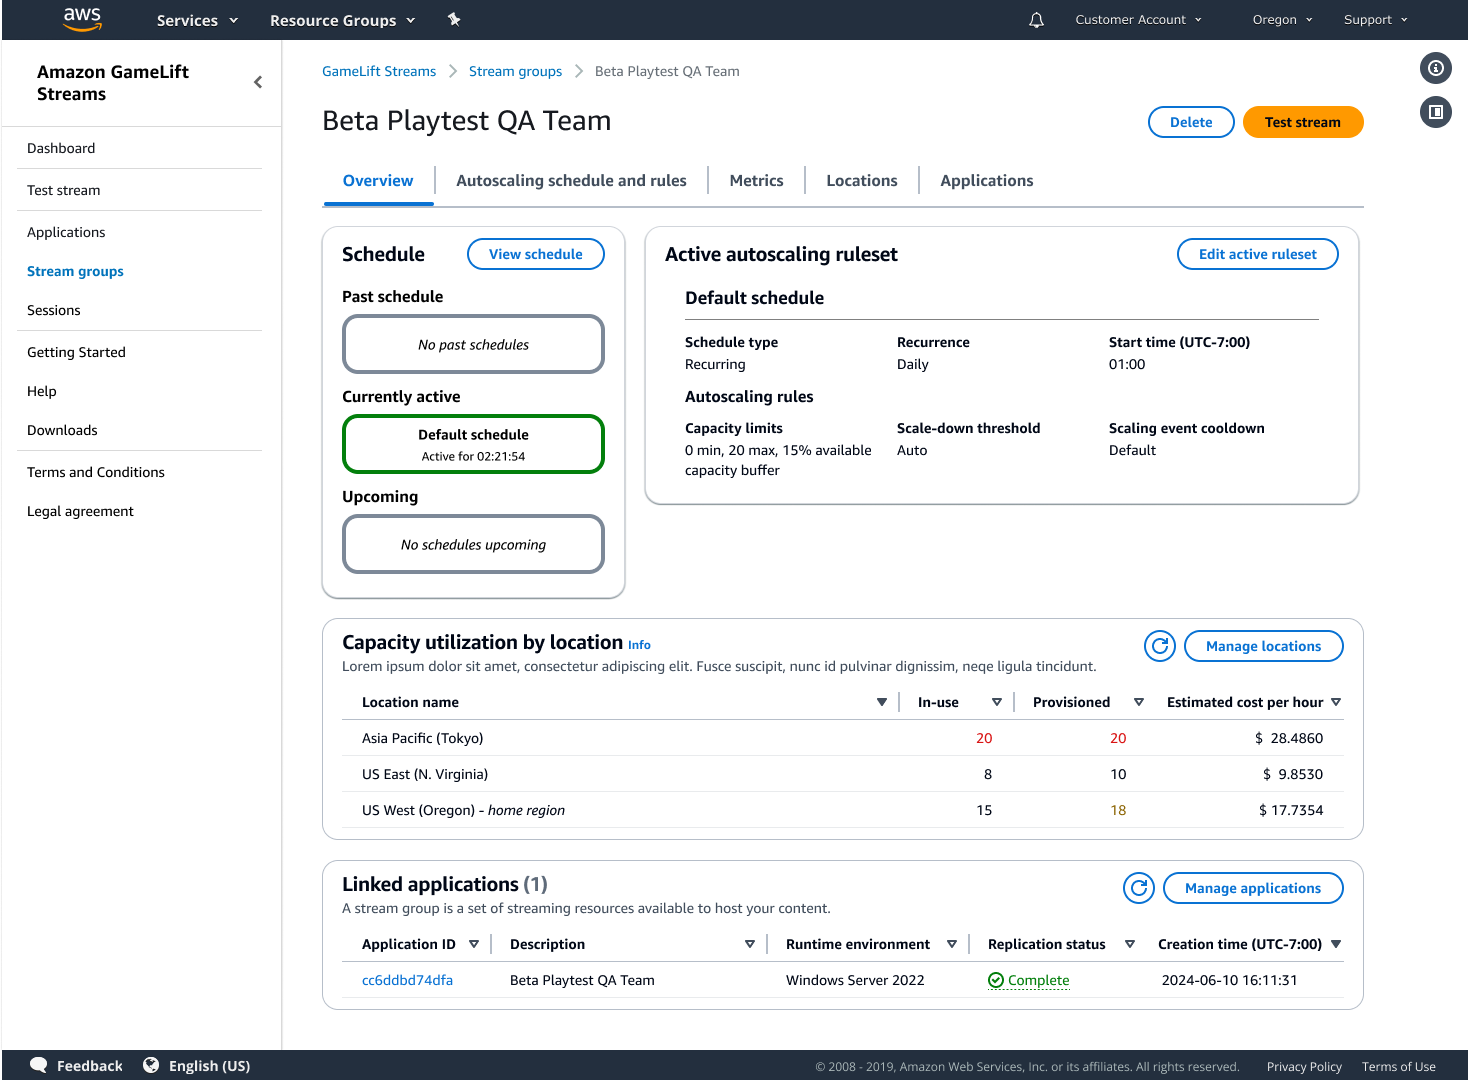Select Stream groups in sidebar
The image size is (1468, 1080).
(75, 271)
